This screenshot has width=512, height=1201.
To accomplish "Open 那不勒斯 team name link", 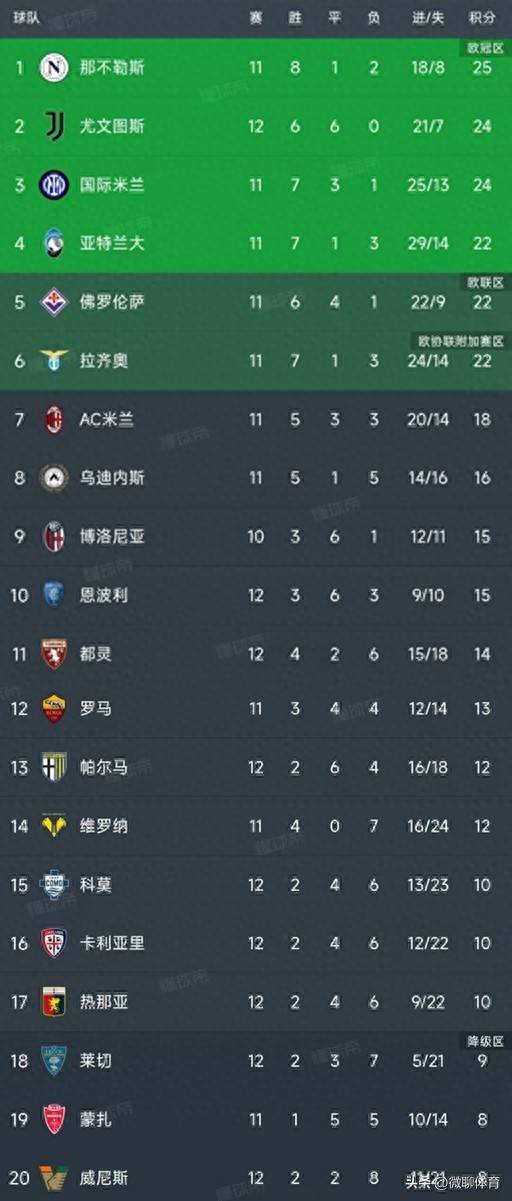I will (x=112, y=68).
